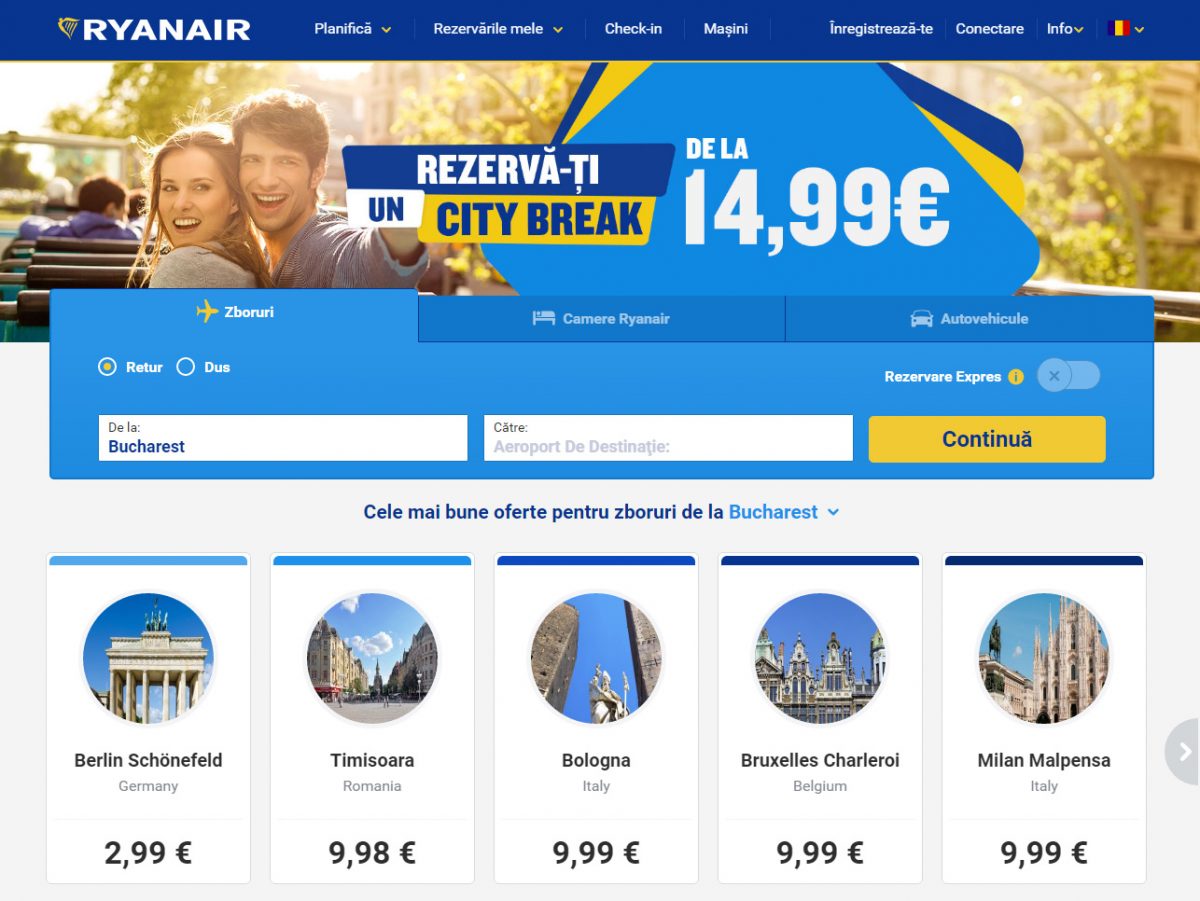This screenshot has height=901, width=1200.
Task: Click the car icon for Autovehicule
Action: tap(921, 319)
